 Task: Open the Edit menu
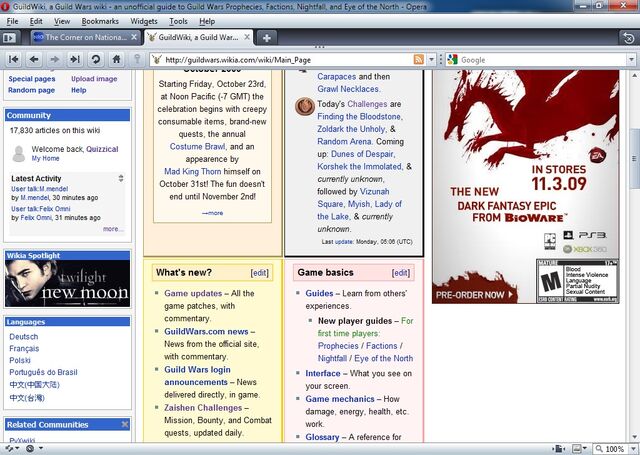tap(36, 21)
